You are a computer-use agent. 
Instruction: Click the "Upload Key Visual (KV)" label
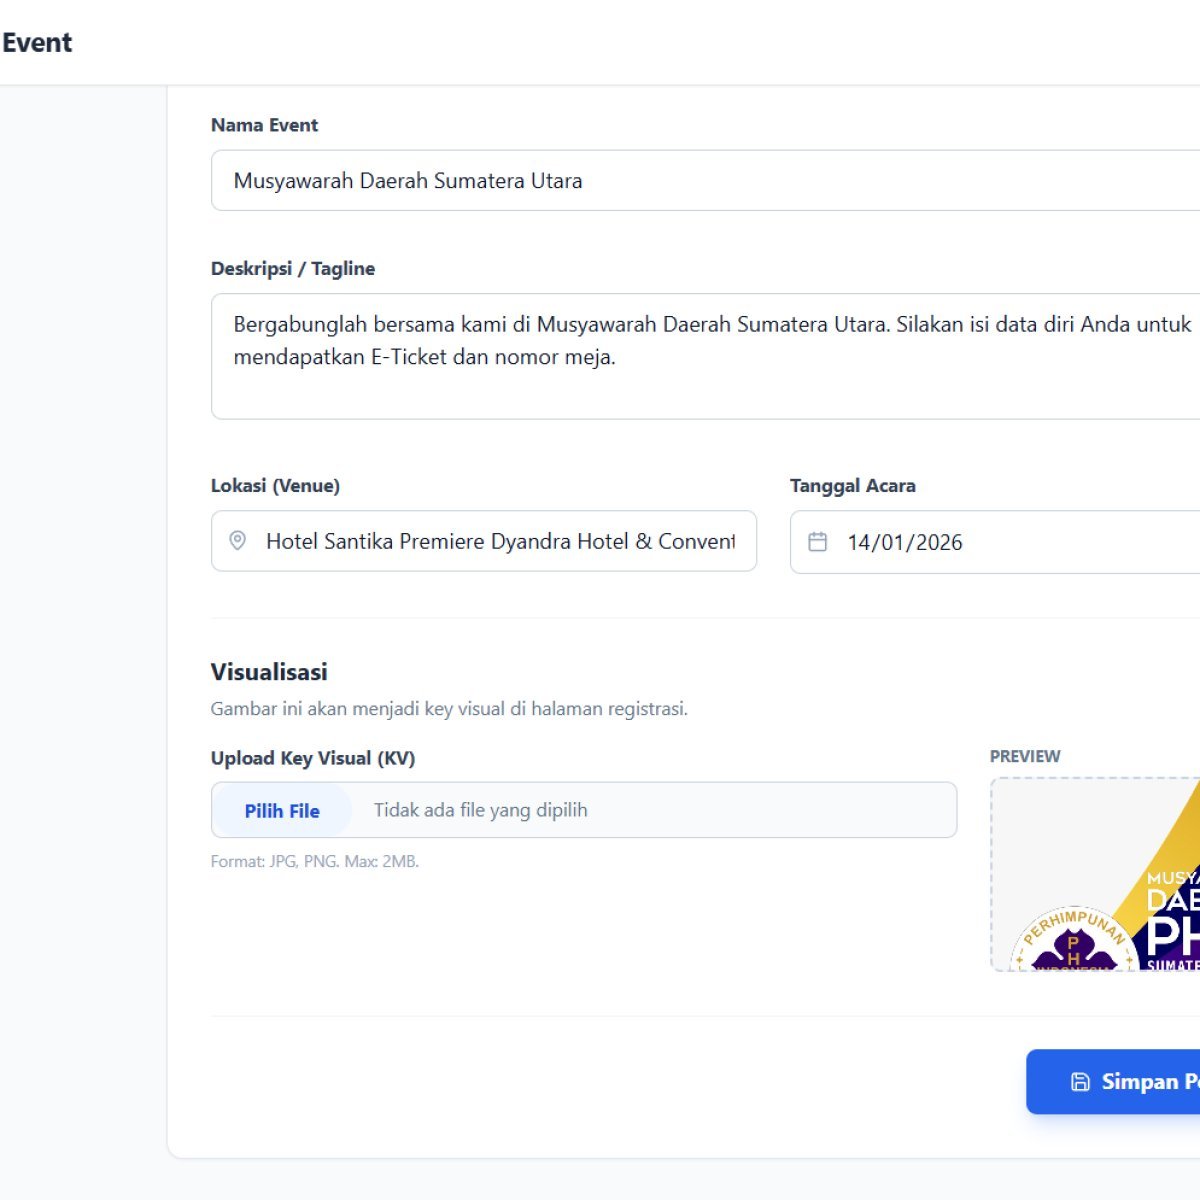coord(312,758)
